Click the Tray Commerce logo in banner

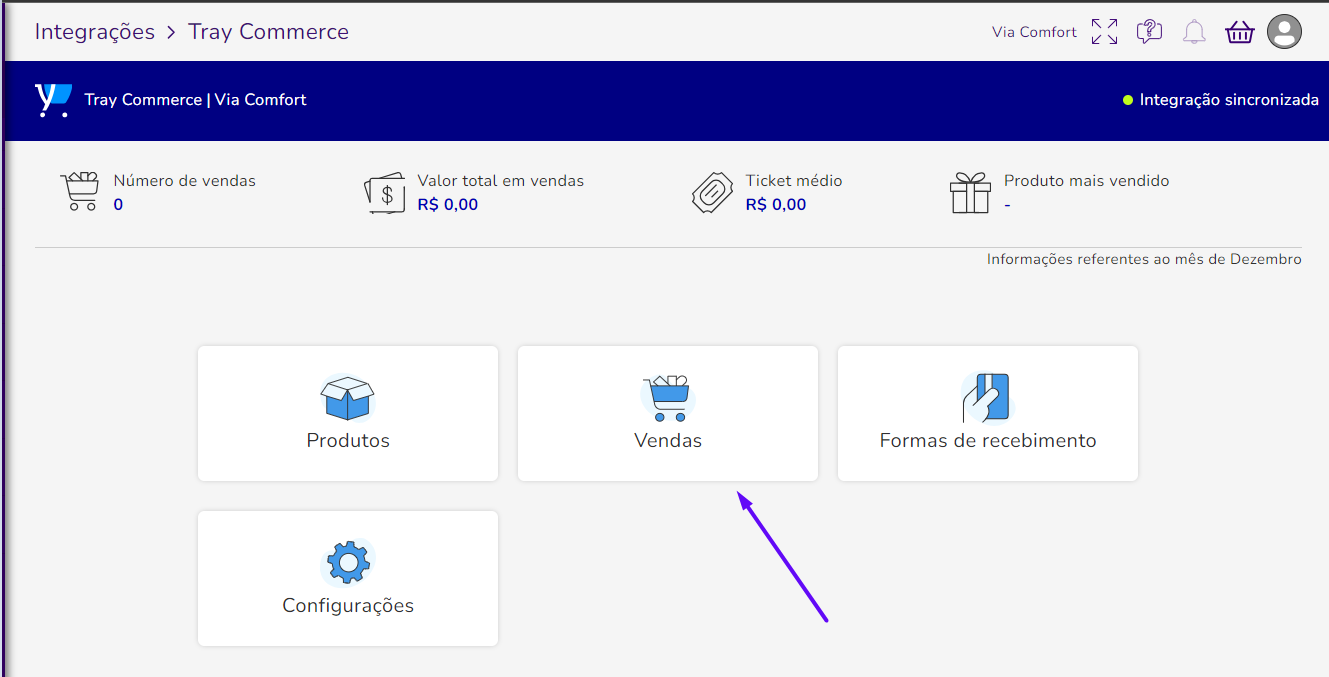pos(53,100)
